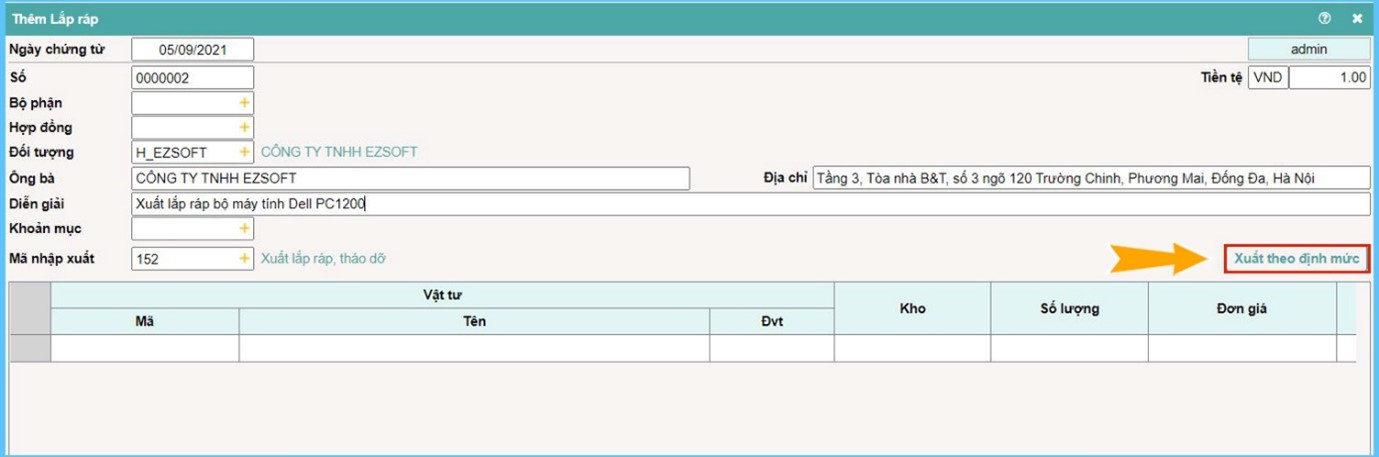
Task: Click the Diễn giải description field
Action: 750,204
